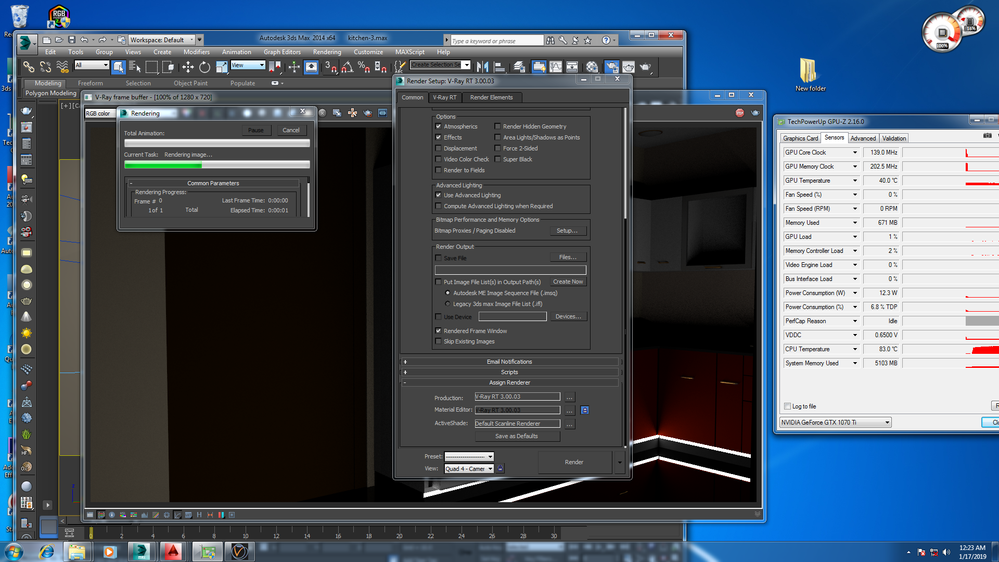
Task: Switch to GPU-Z Advanced tab
Action: pos(863,138)
